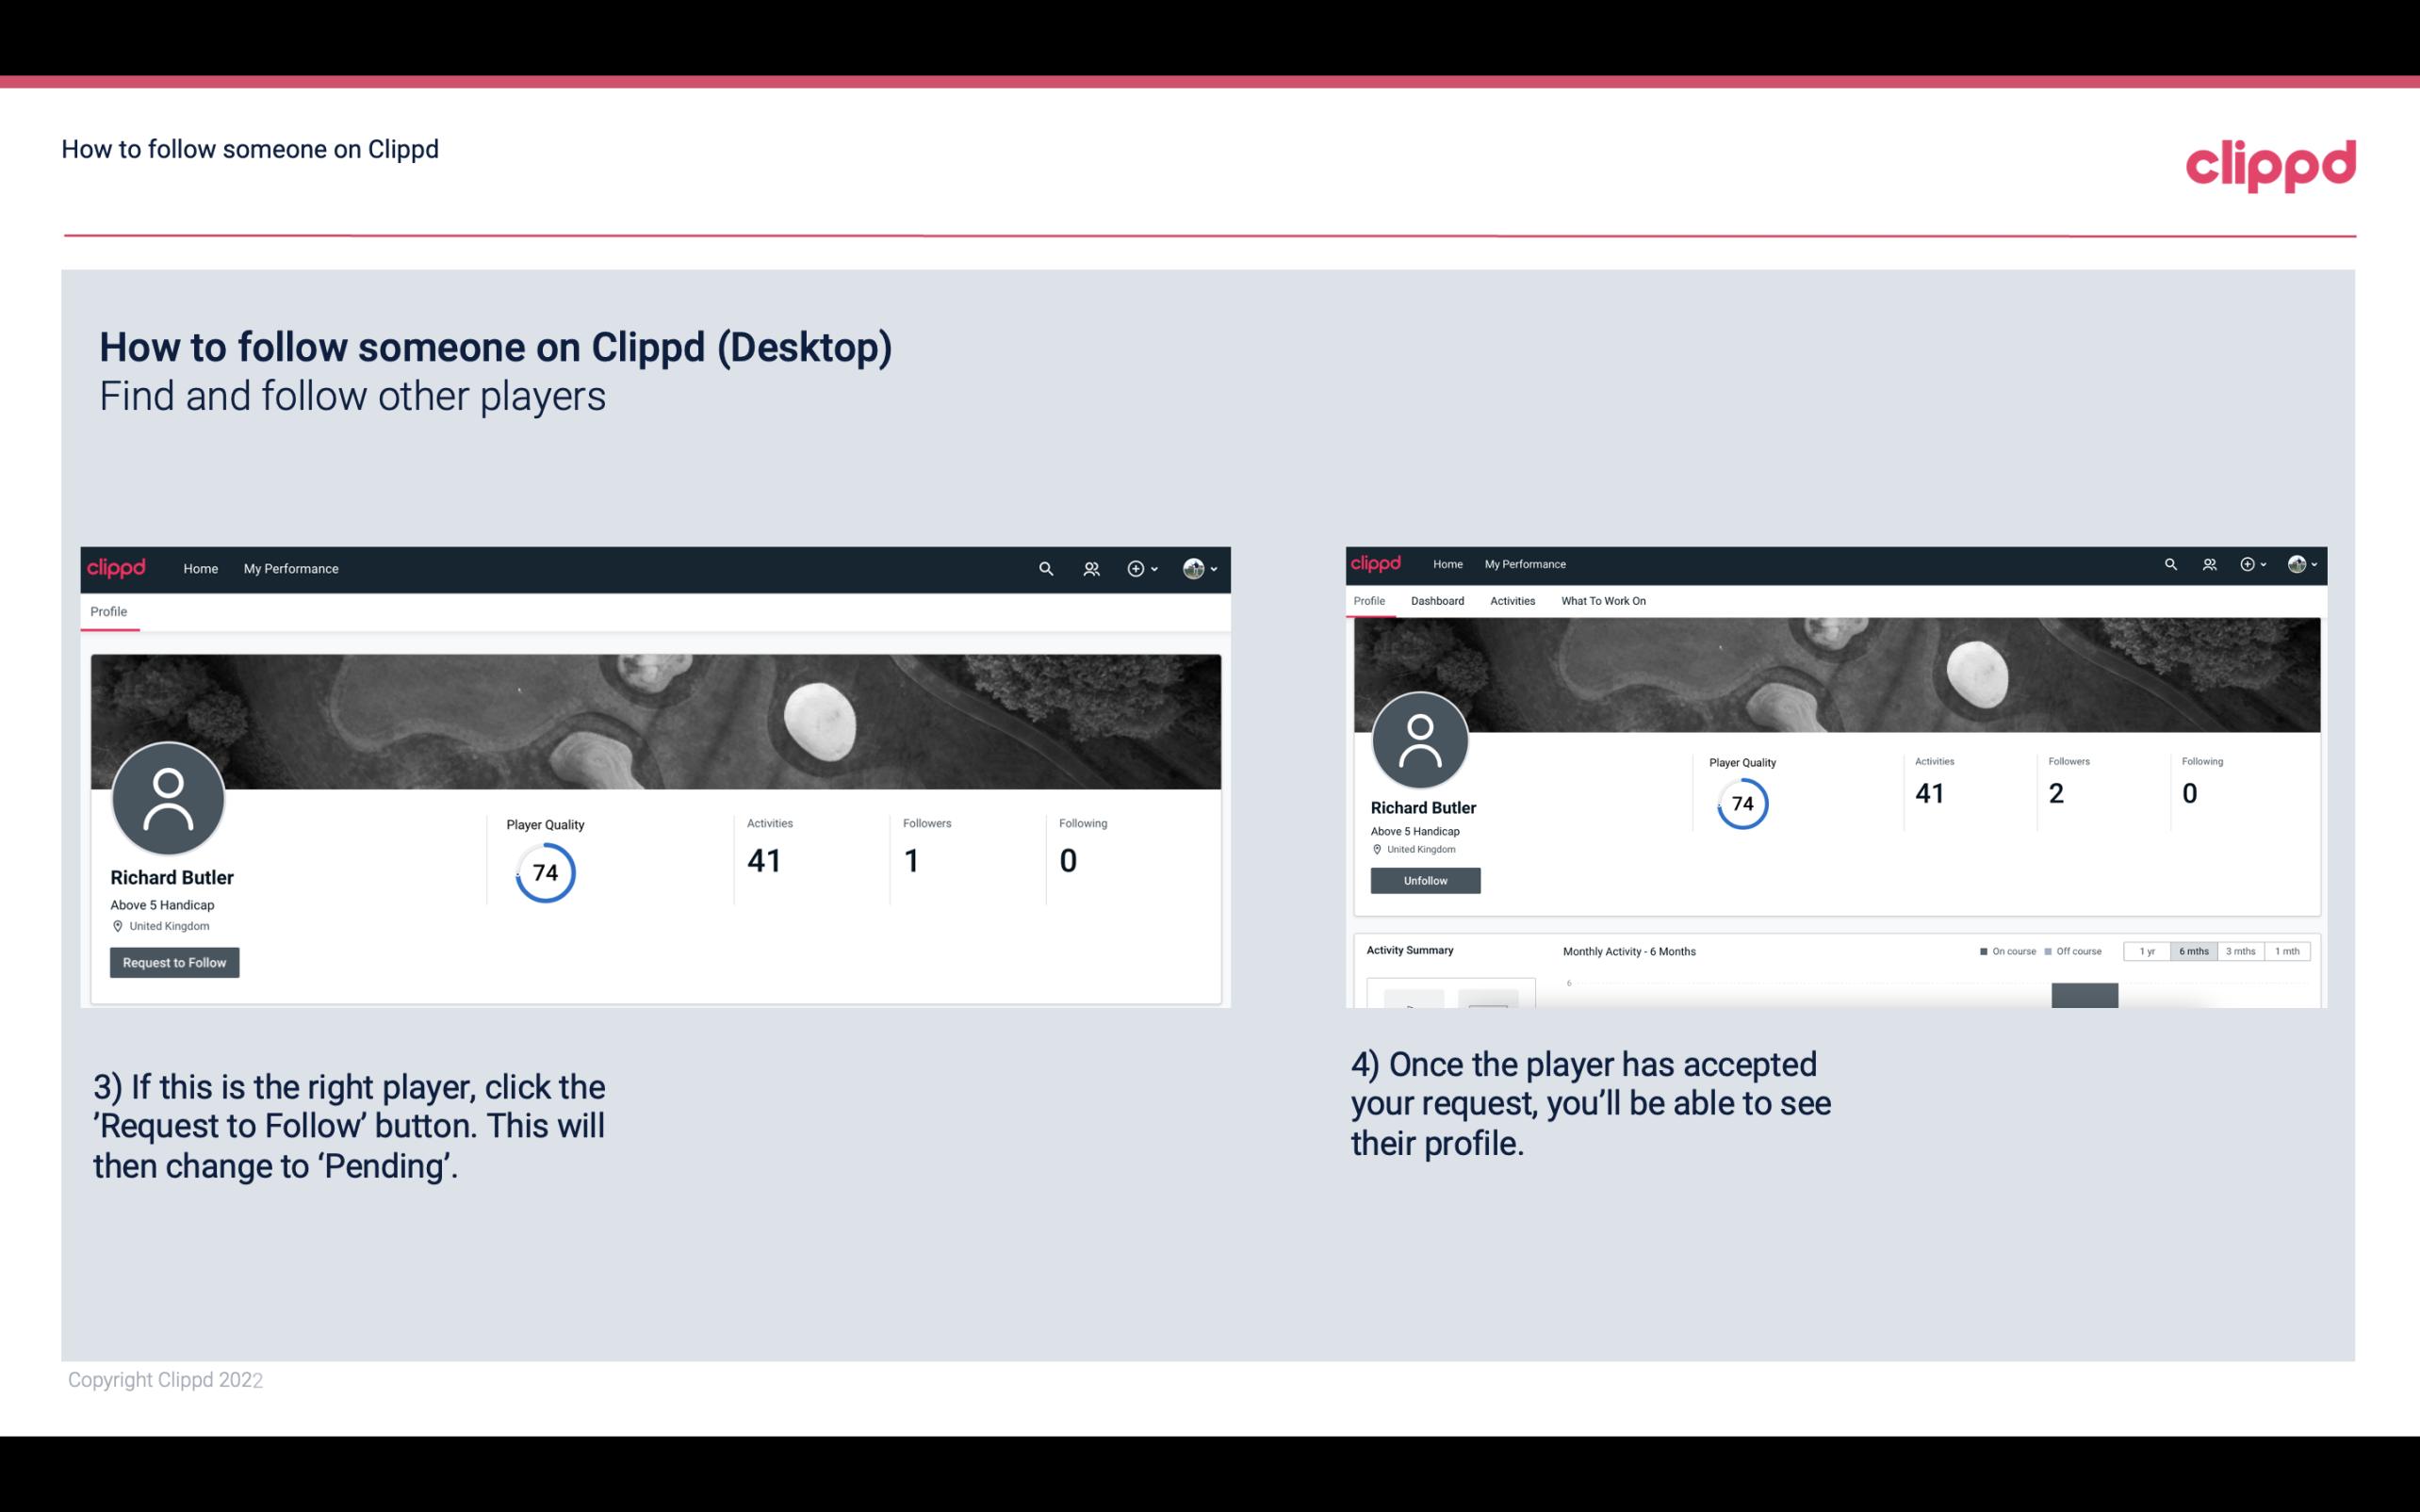Toggle the '6 mths' activity time filter
The width and height of the screenshot is (2420, 1512).
coord(2192,951)
